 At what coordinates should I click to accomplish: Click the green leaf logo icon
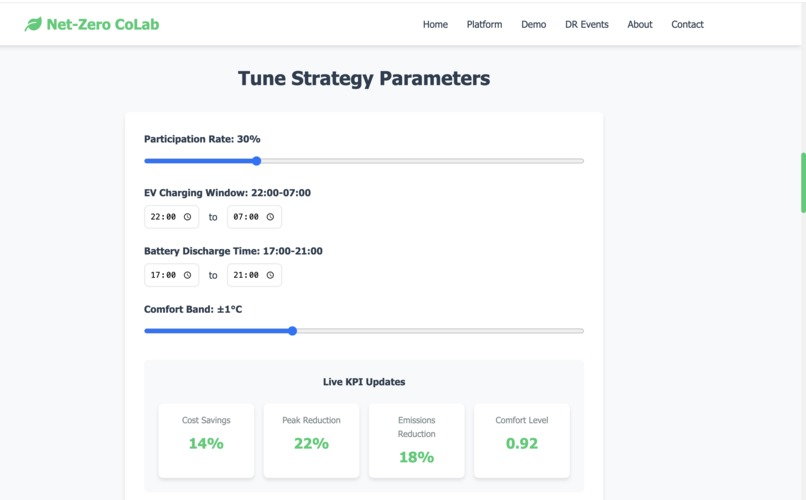(33, 24)
